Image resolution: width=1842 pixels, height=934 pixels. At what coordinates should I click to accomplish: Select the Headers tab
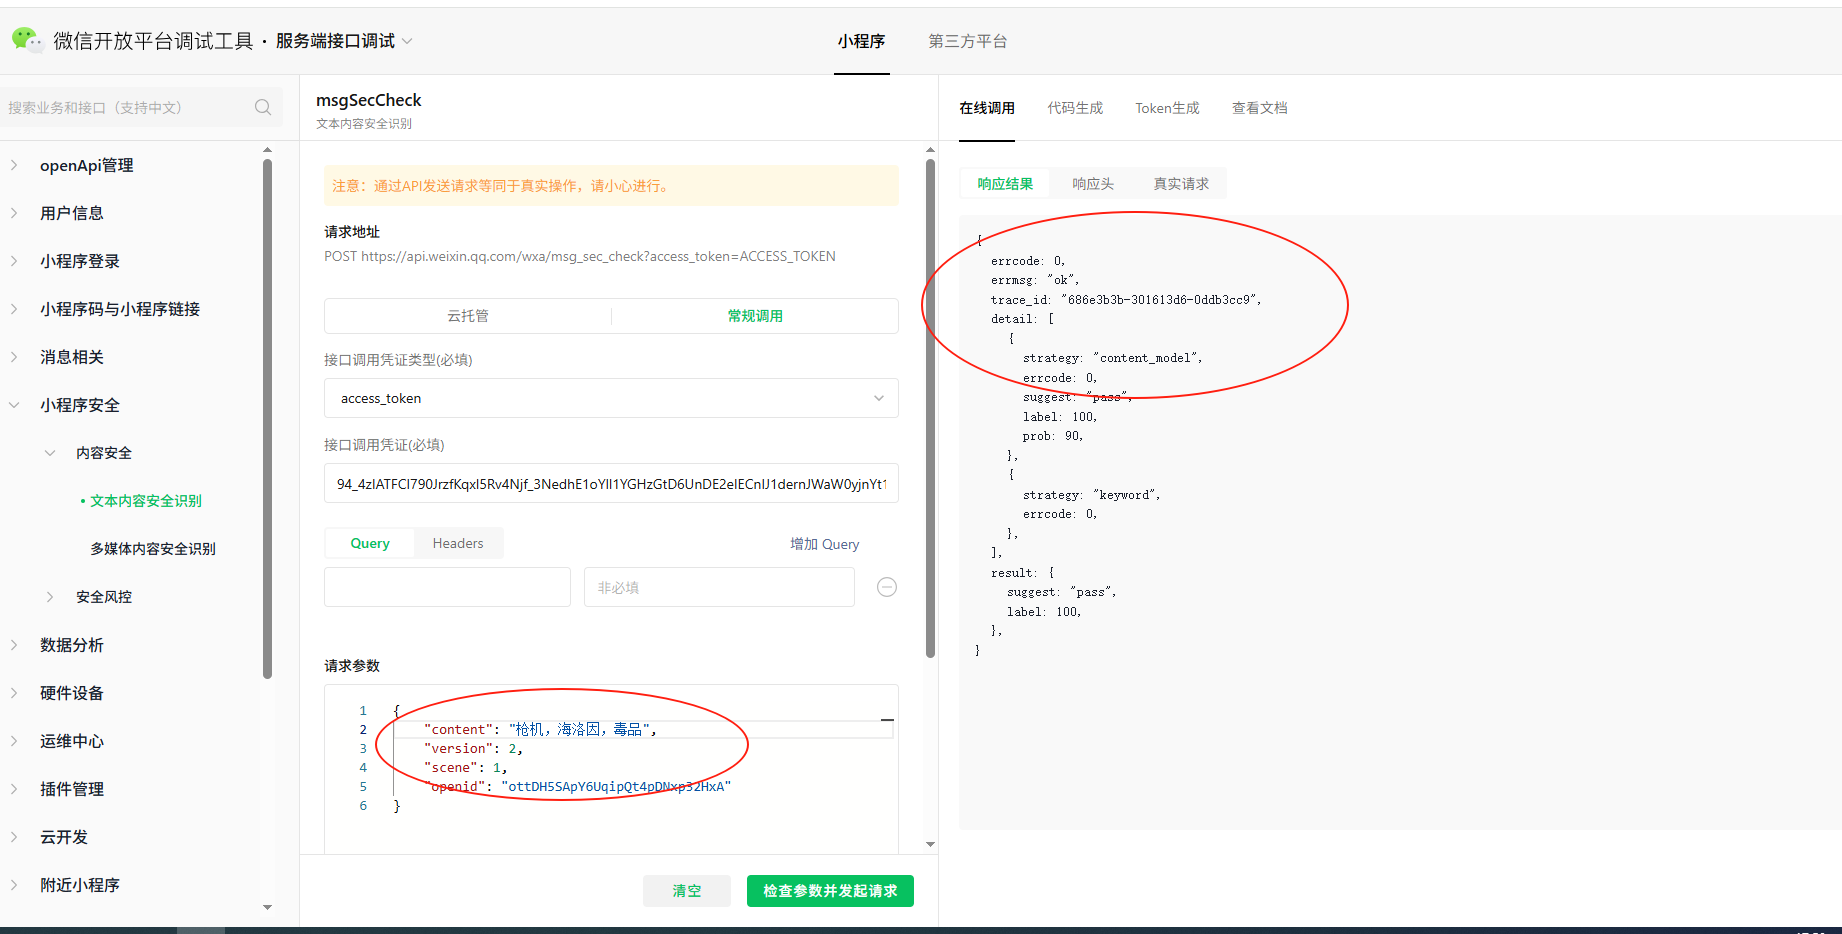(x=458, y=543)
